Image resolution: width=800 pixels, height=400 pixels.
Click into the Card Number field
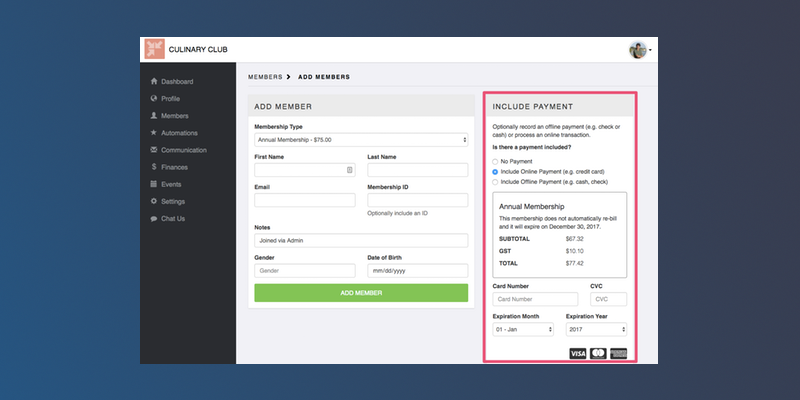535,299
